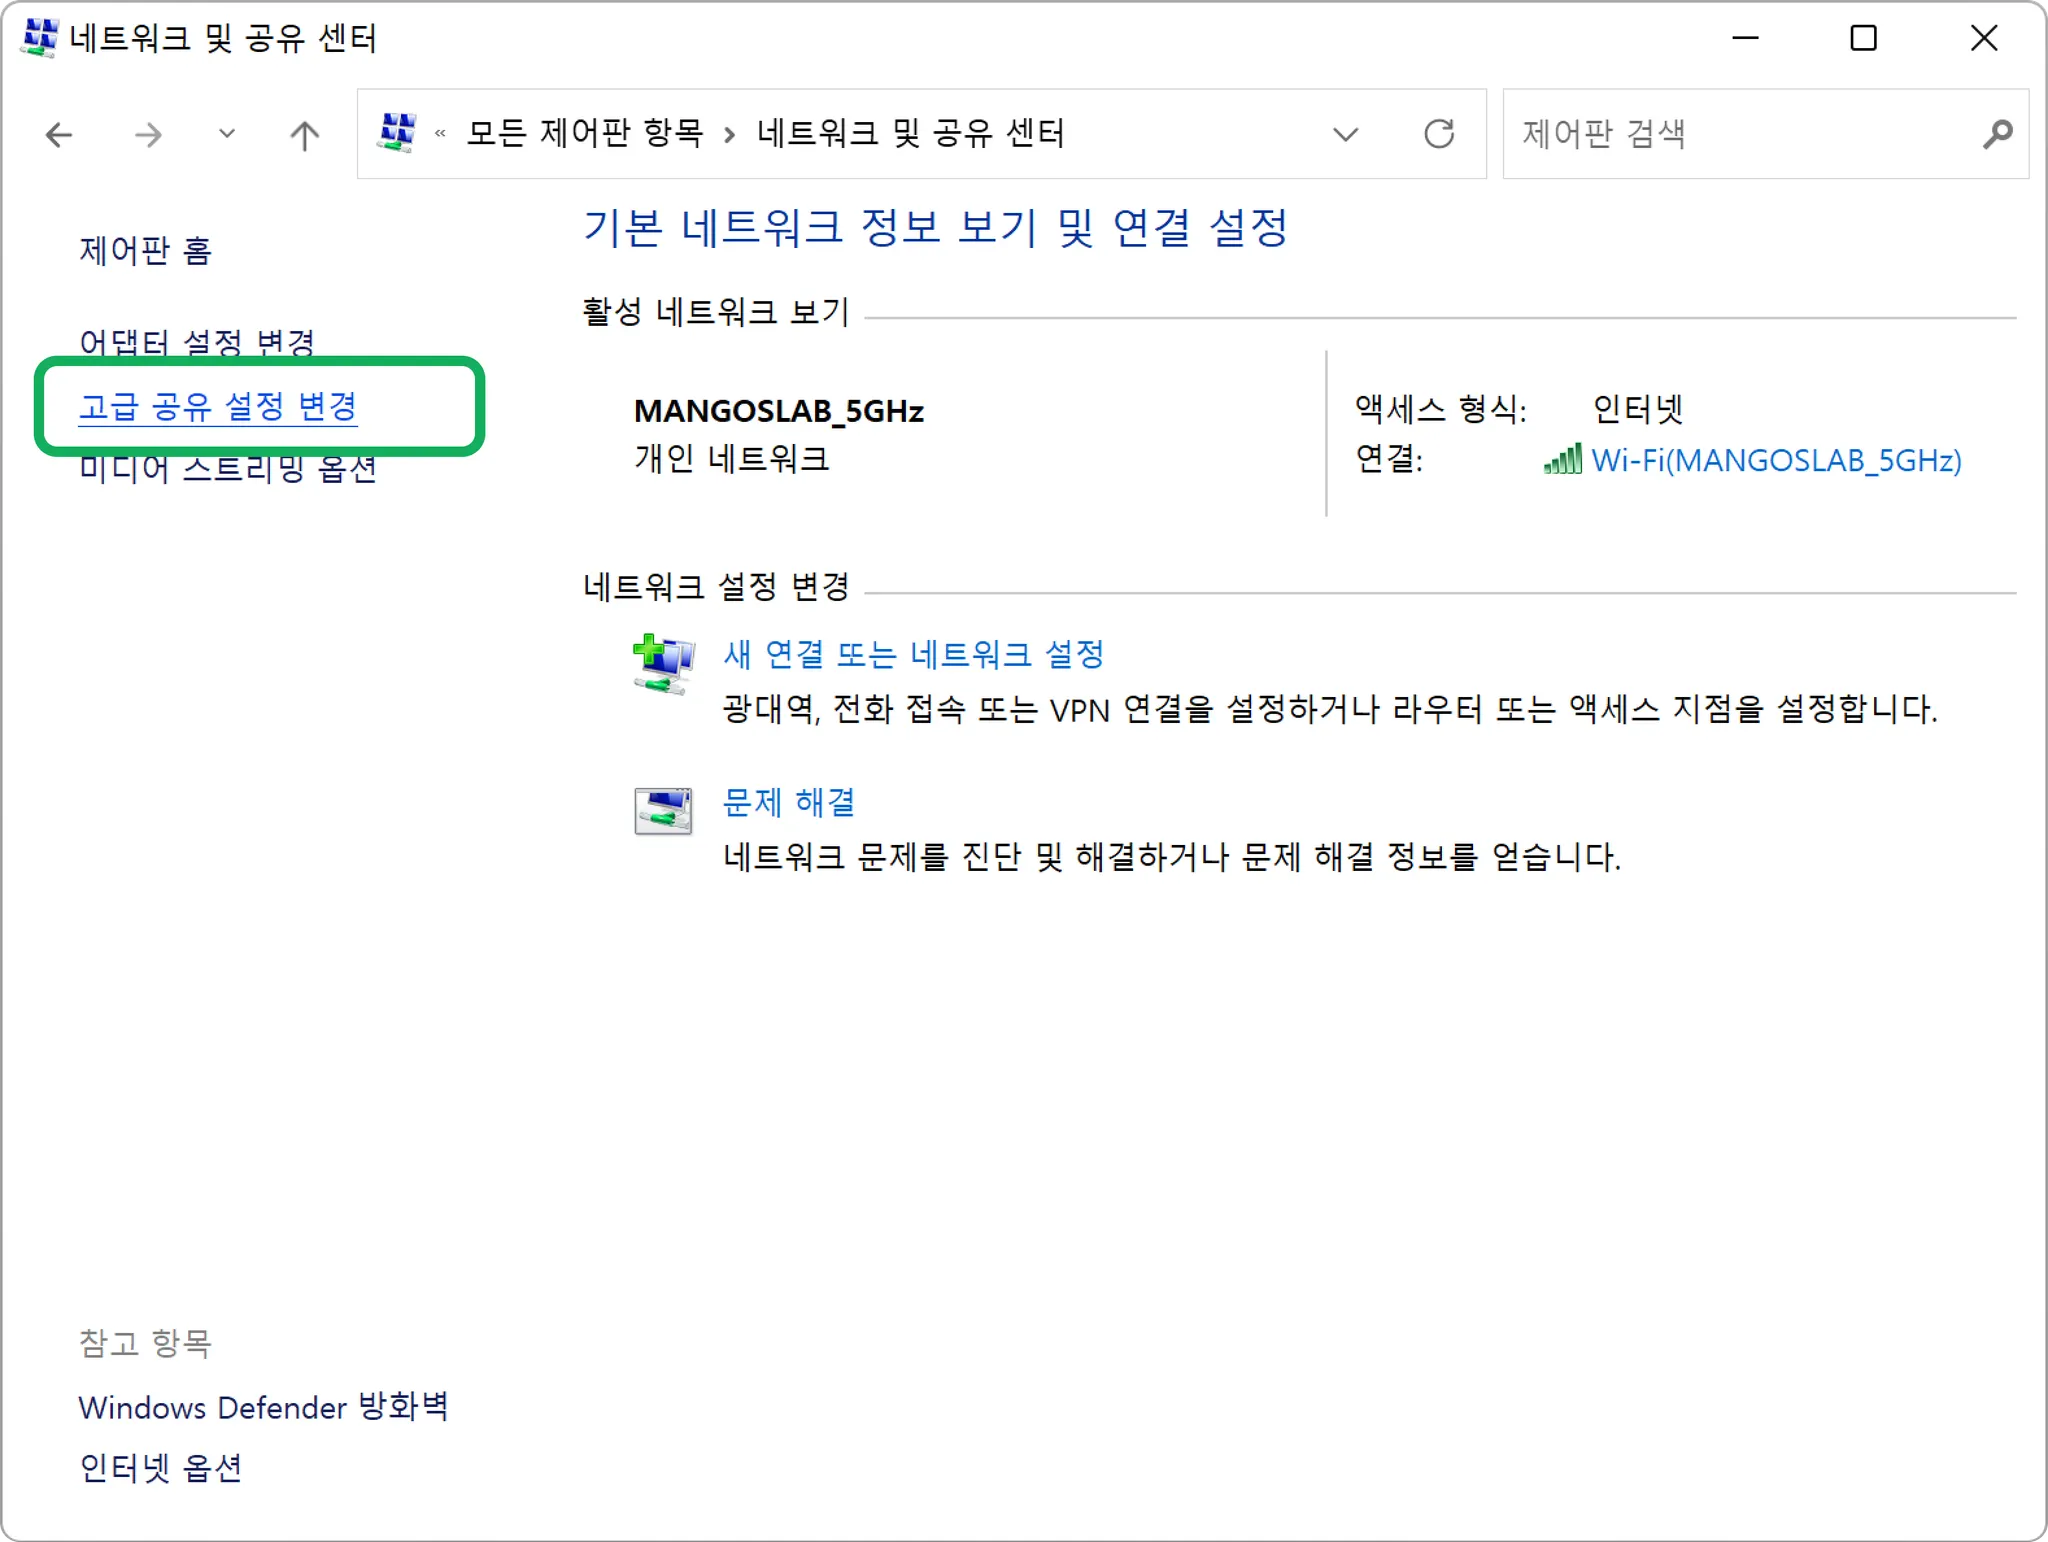
Task: Click the refresh icon in address bar
Action: (1439, 133)
